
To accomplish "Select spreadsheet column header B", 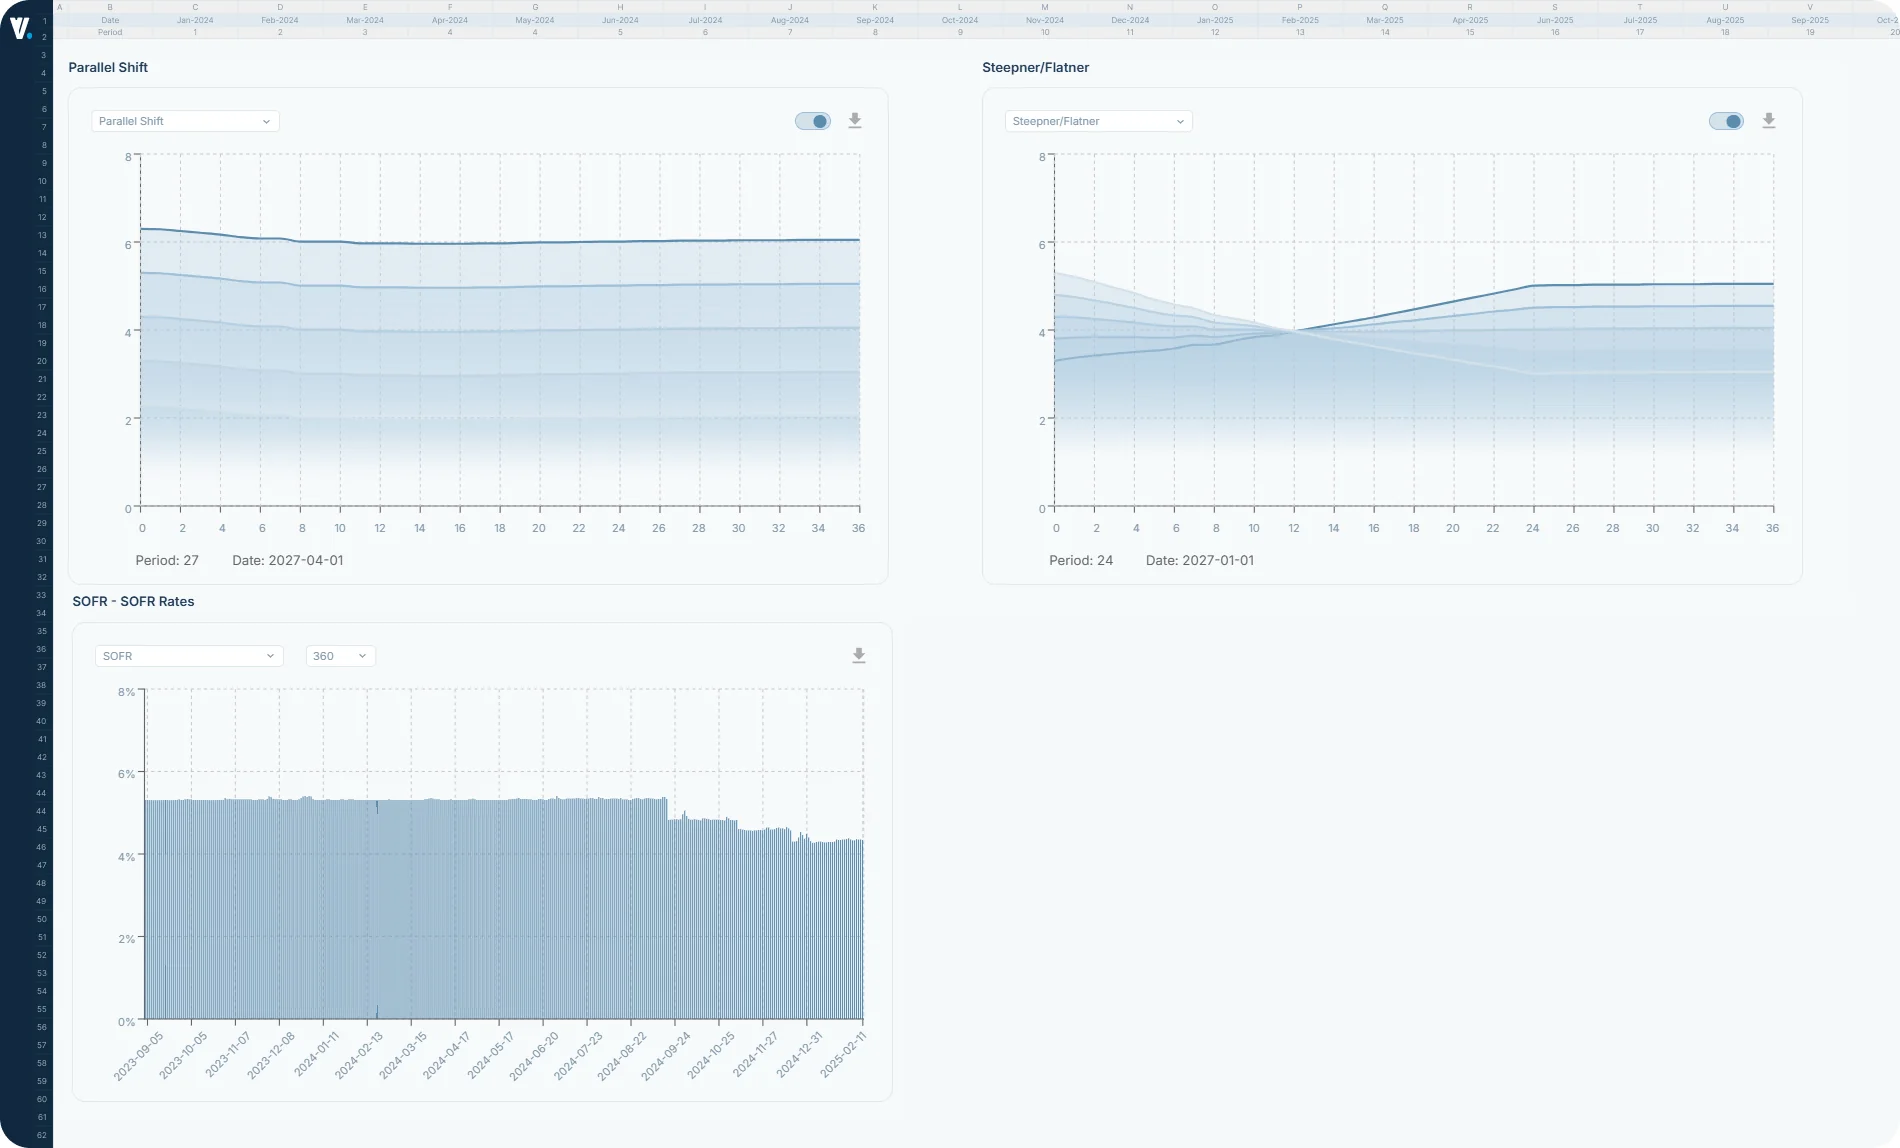I will 110,7.
